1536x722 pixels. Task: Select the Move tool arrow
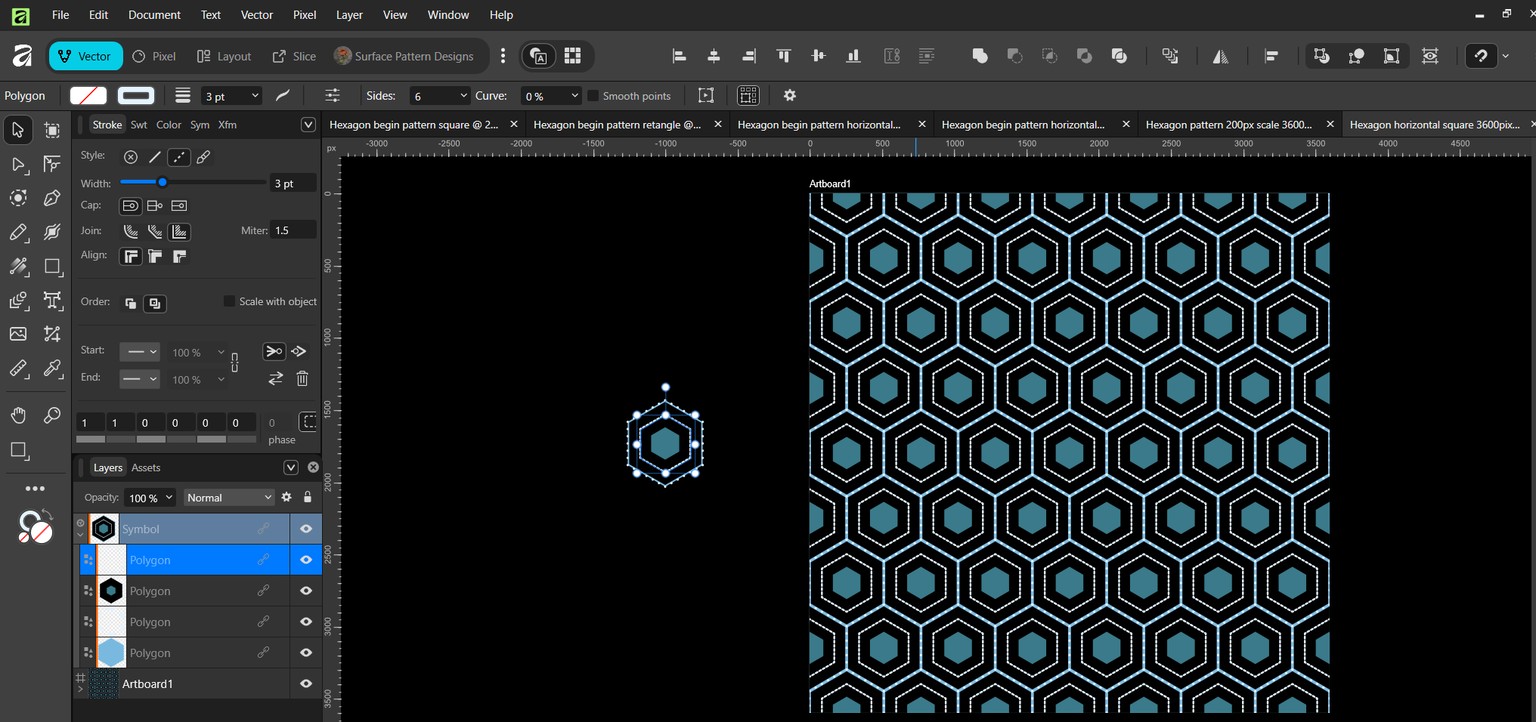[18, 130]
